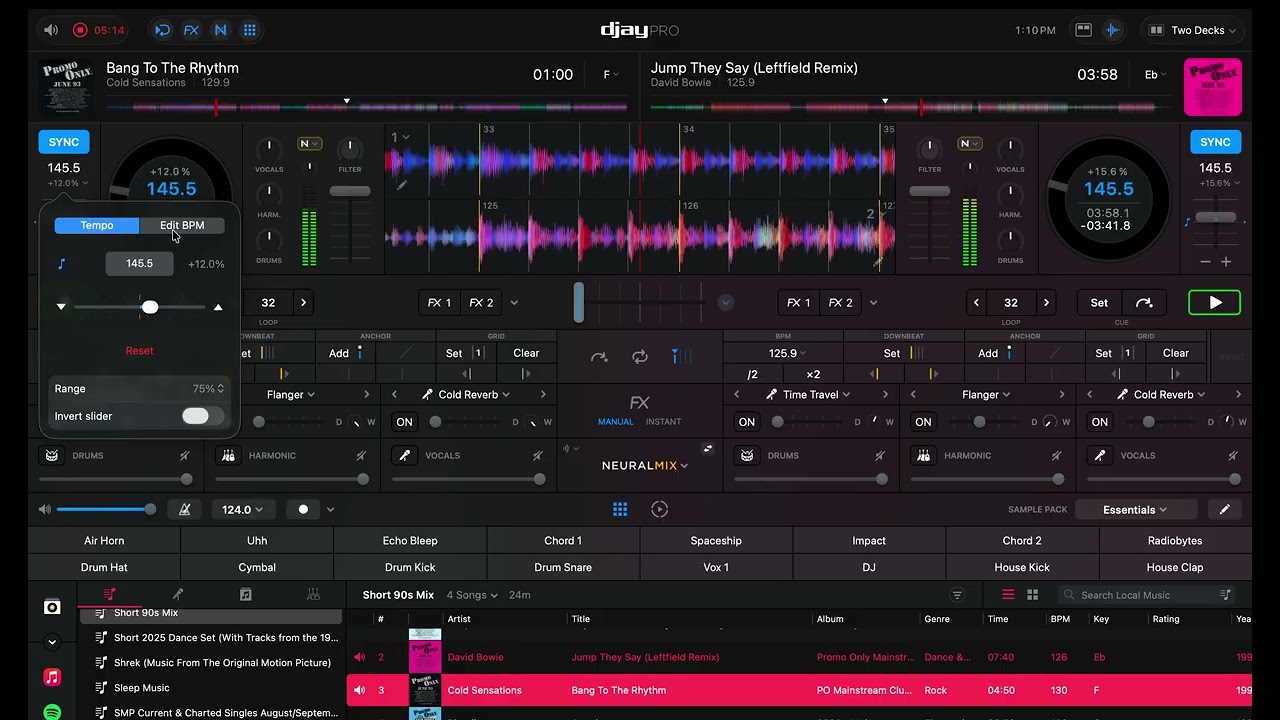
Task: Open the looper panel icon in top toolbar
Action: [x=162, y=30]
